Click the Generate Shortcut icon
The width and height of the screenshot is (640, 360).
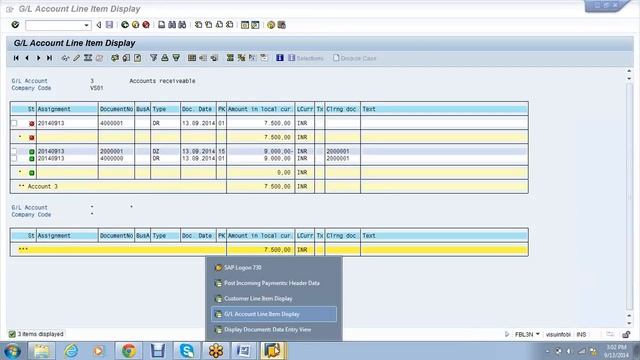pyautogui.click(x=255, y=25)
